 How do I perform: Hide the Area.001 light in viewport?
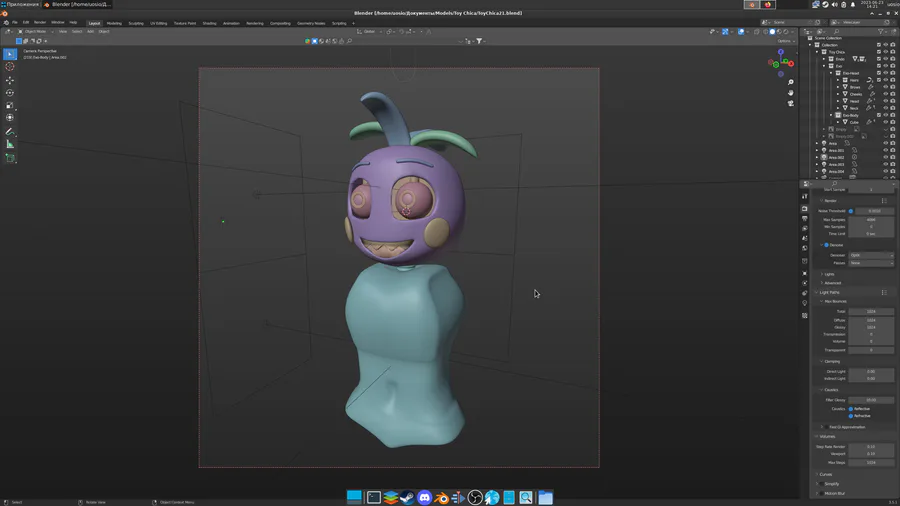886,150
